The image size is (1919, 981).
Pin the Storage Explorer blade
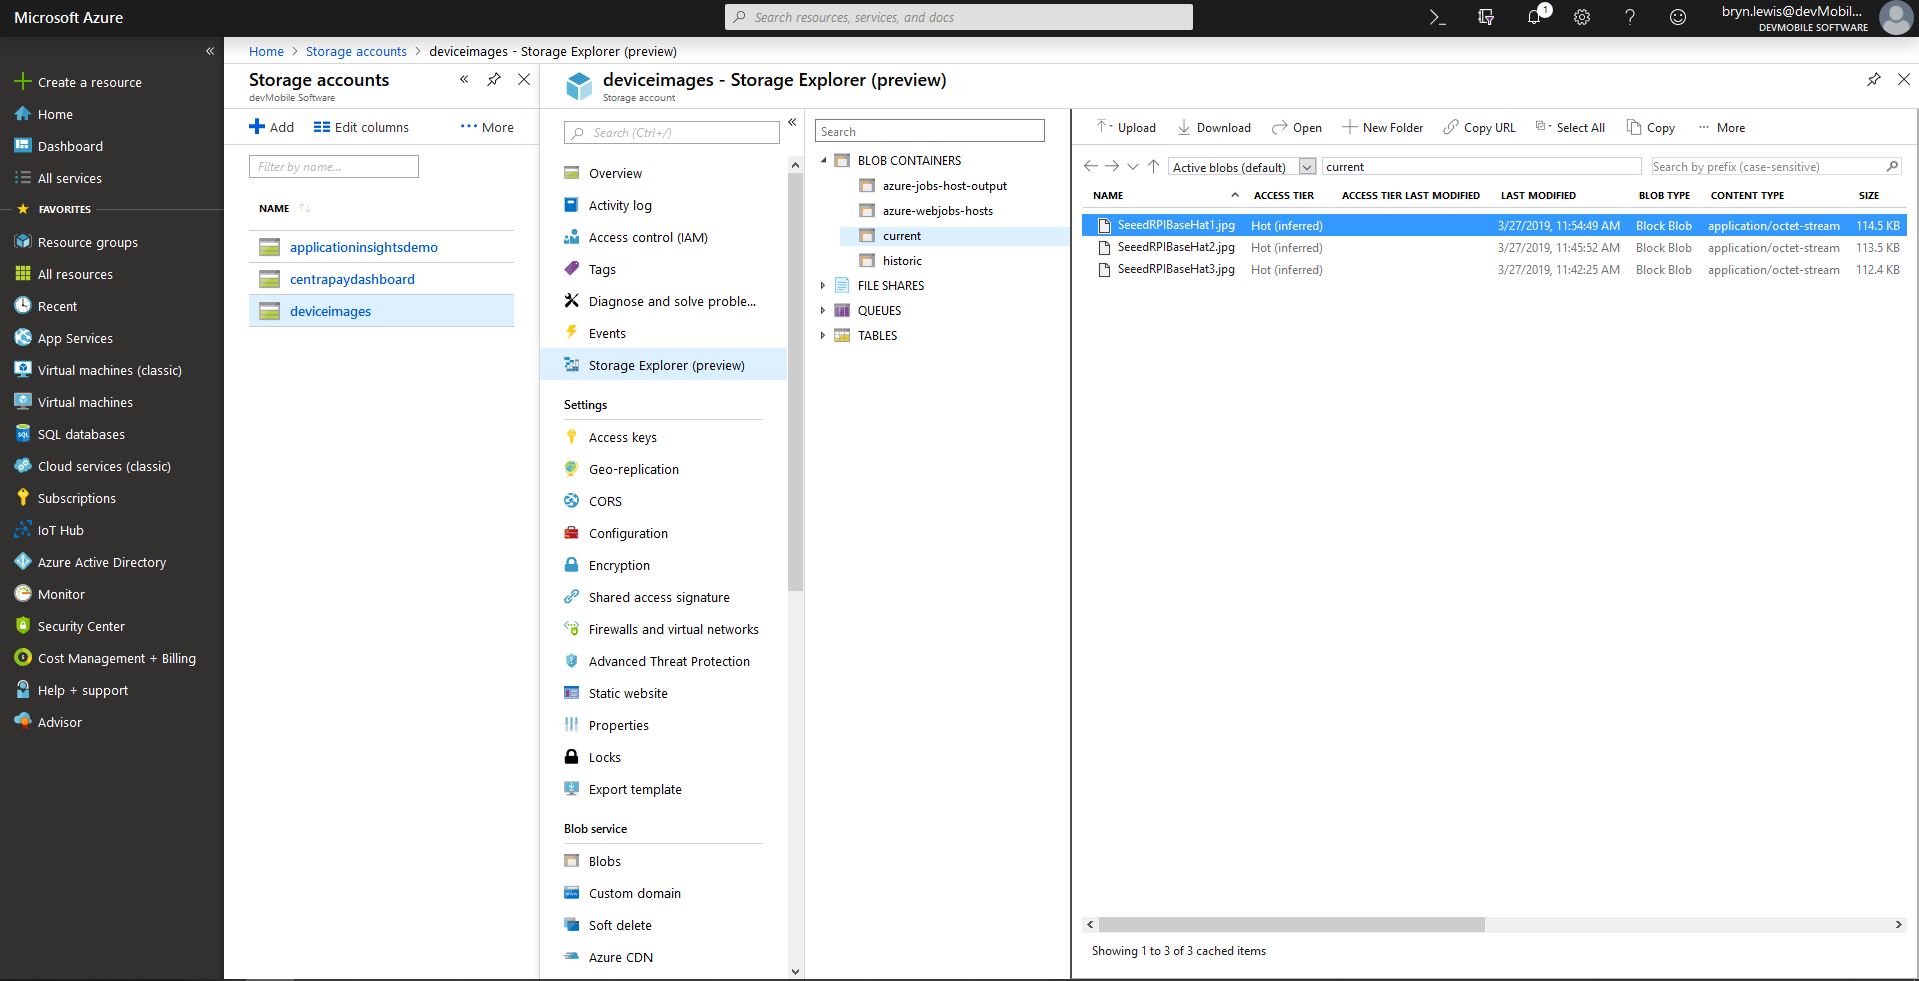point(1873,80)
